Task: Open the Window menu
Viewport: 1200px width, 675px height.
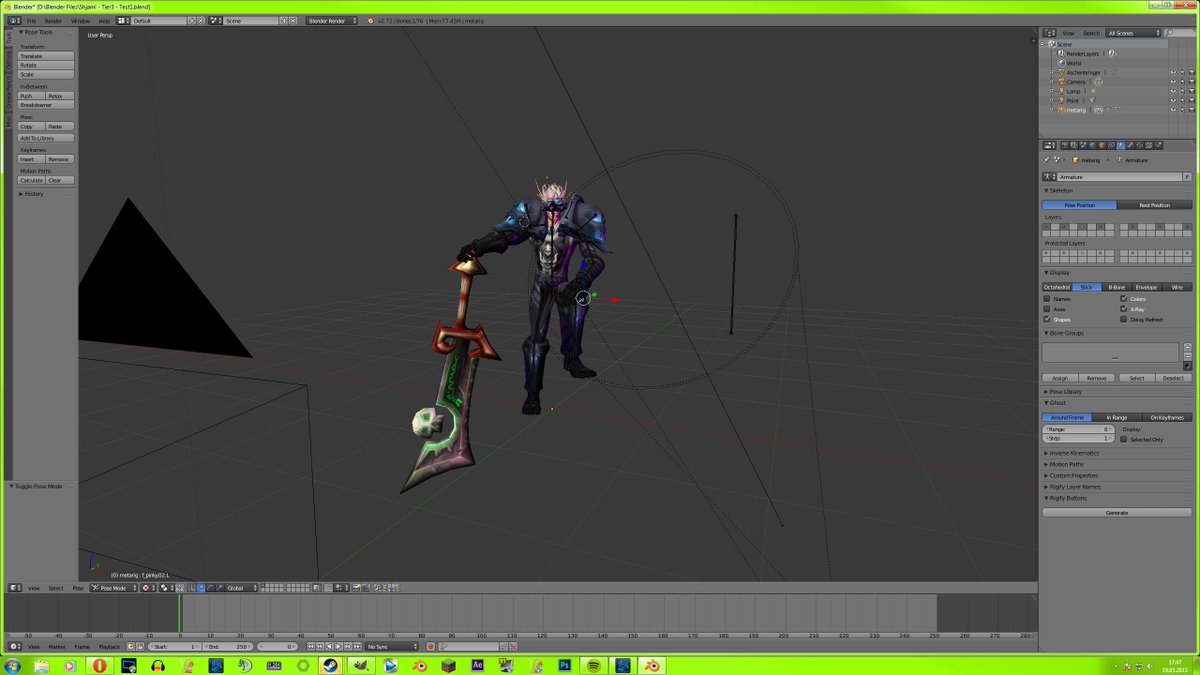Action: pos(80,20)
